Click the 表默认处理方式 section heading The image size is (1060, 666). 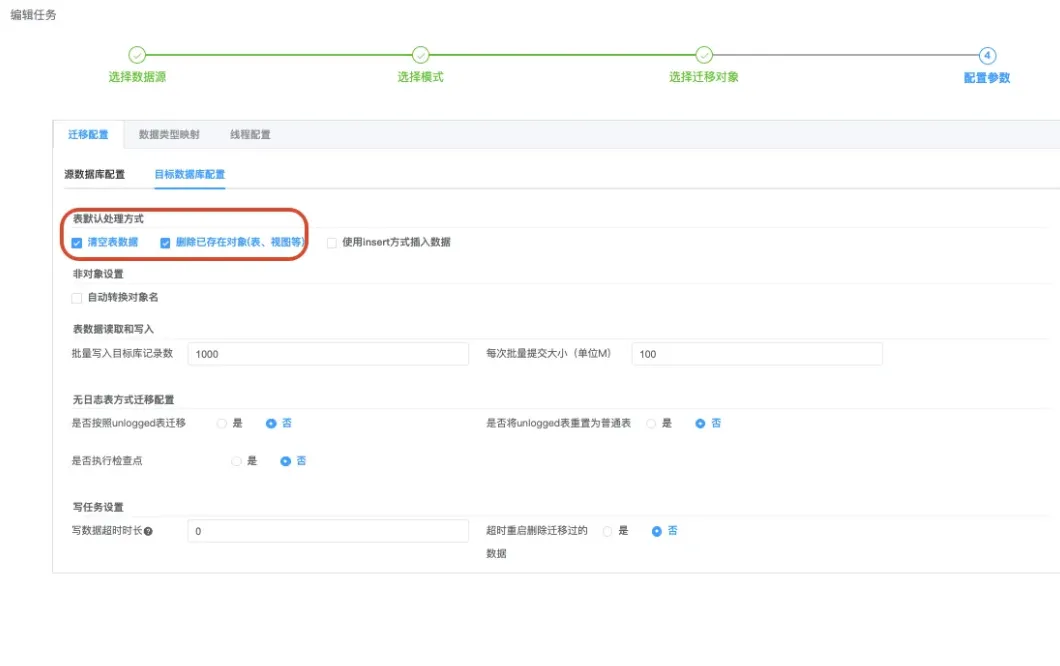[108, 218]
